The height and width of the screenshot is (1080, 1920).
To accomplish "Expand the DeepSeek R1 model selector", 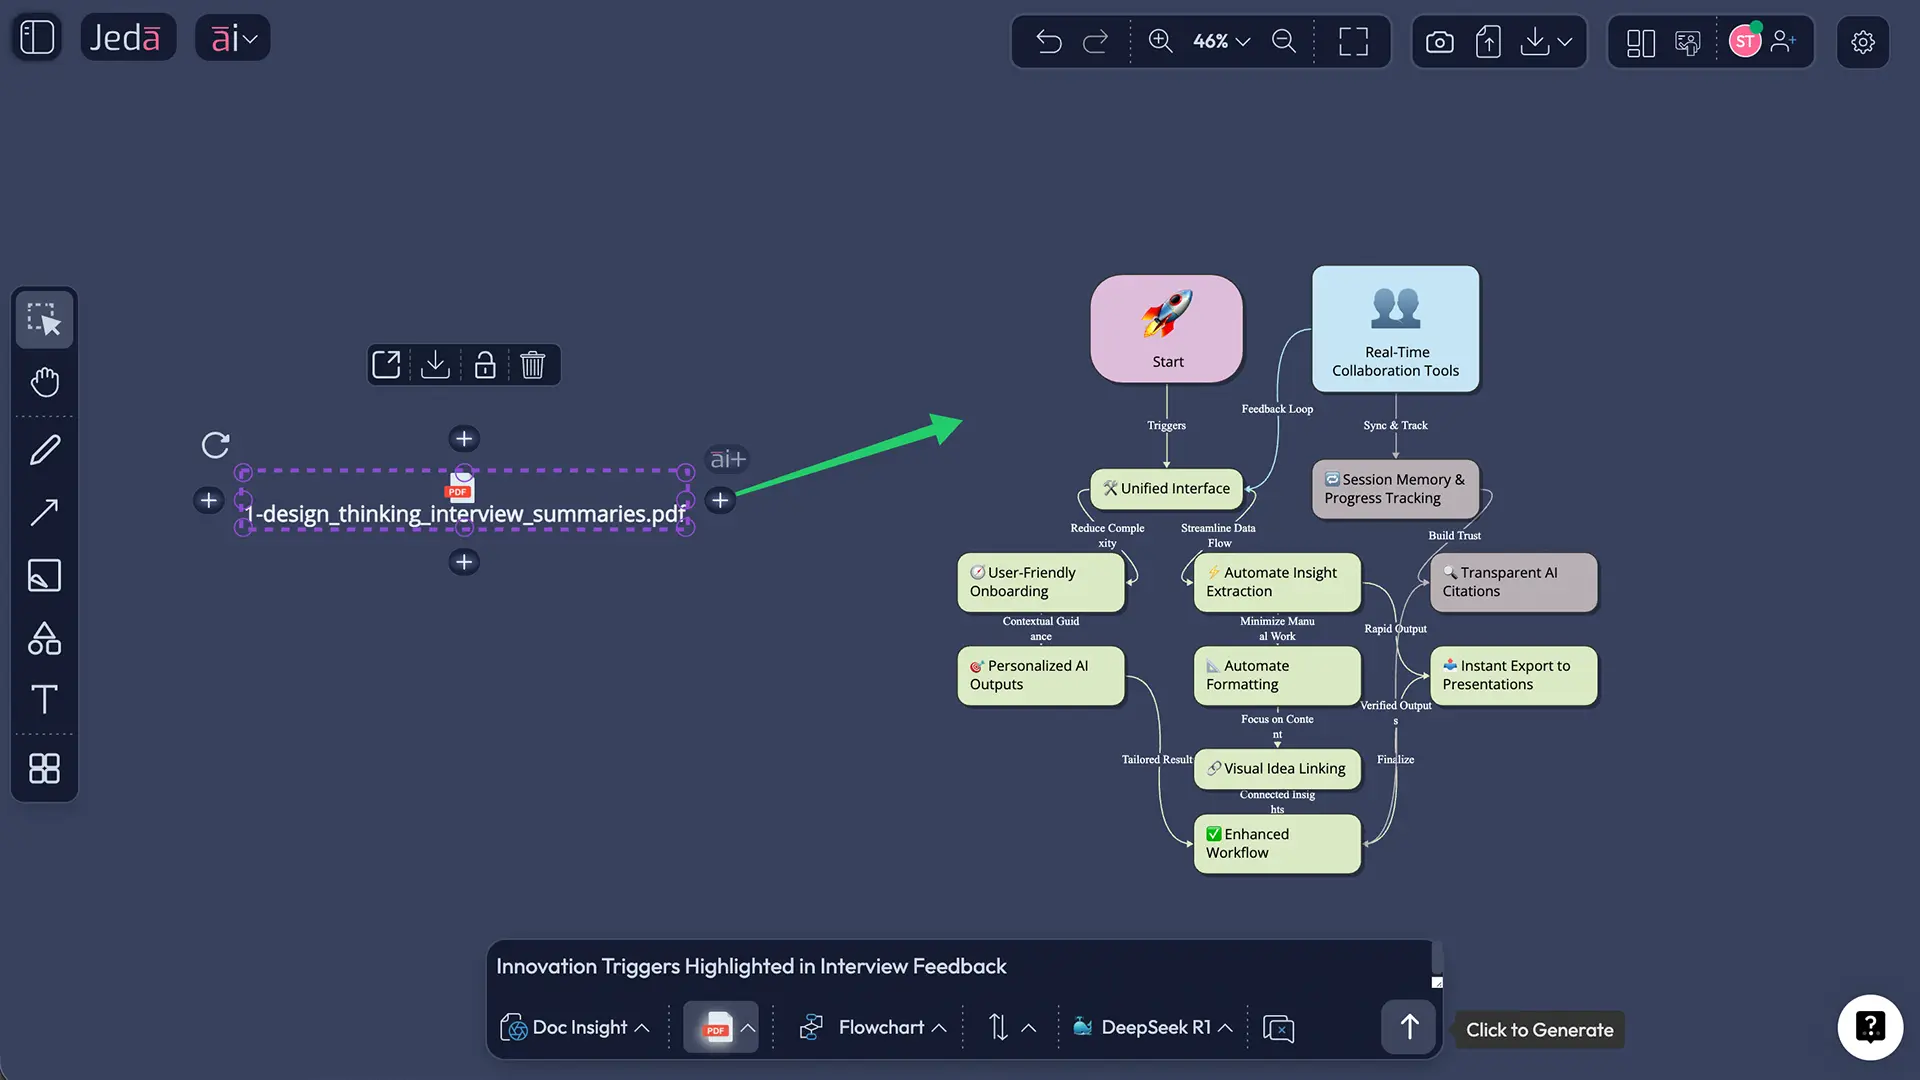I will (x=1151, y=1027).
